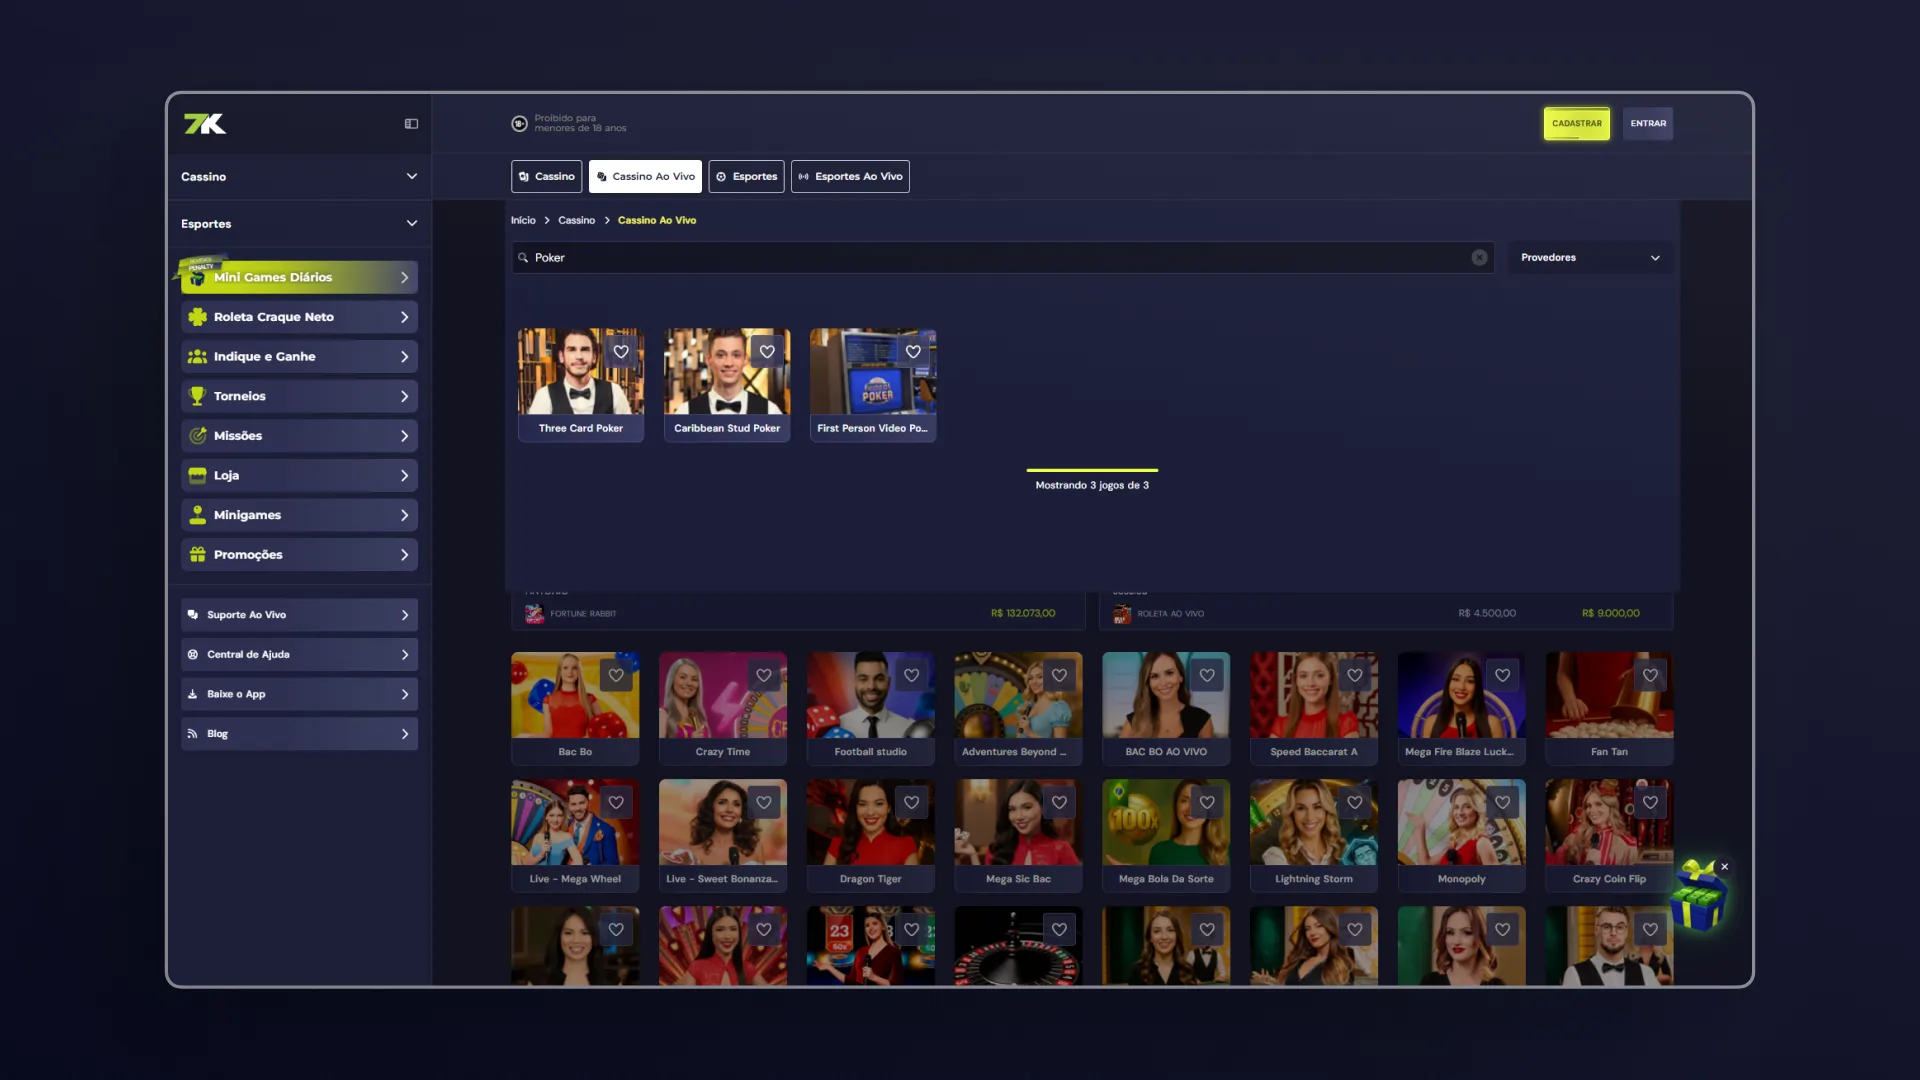This screenshot has height=1080, width=1920.
Task: Open the Provedores dropdown
Action: pyautogui.click(x=1589, y=258)
